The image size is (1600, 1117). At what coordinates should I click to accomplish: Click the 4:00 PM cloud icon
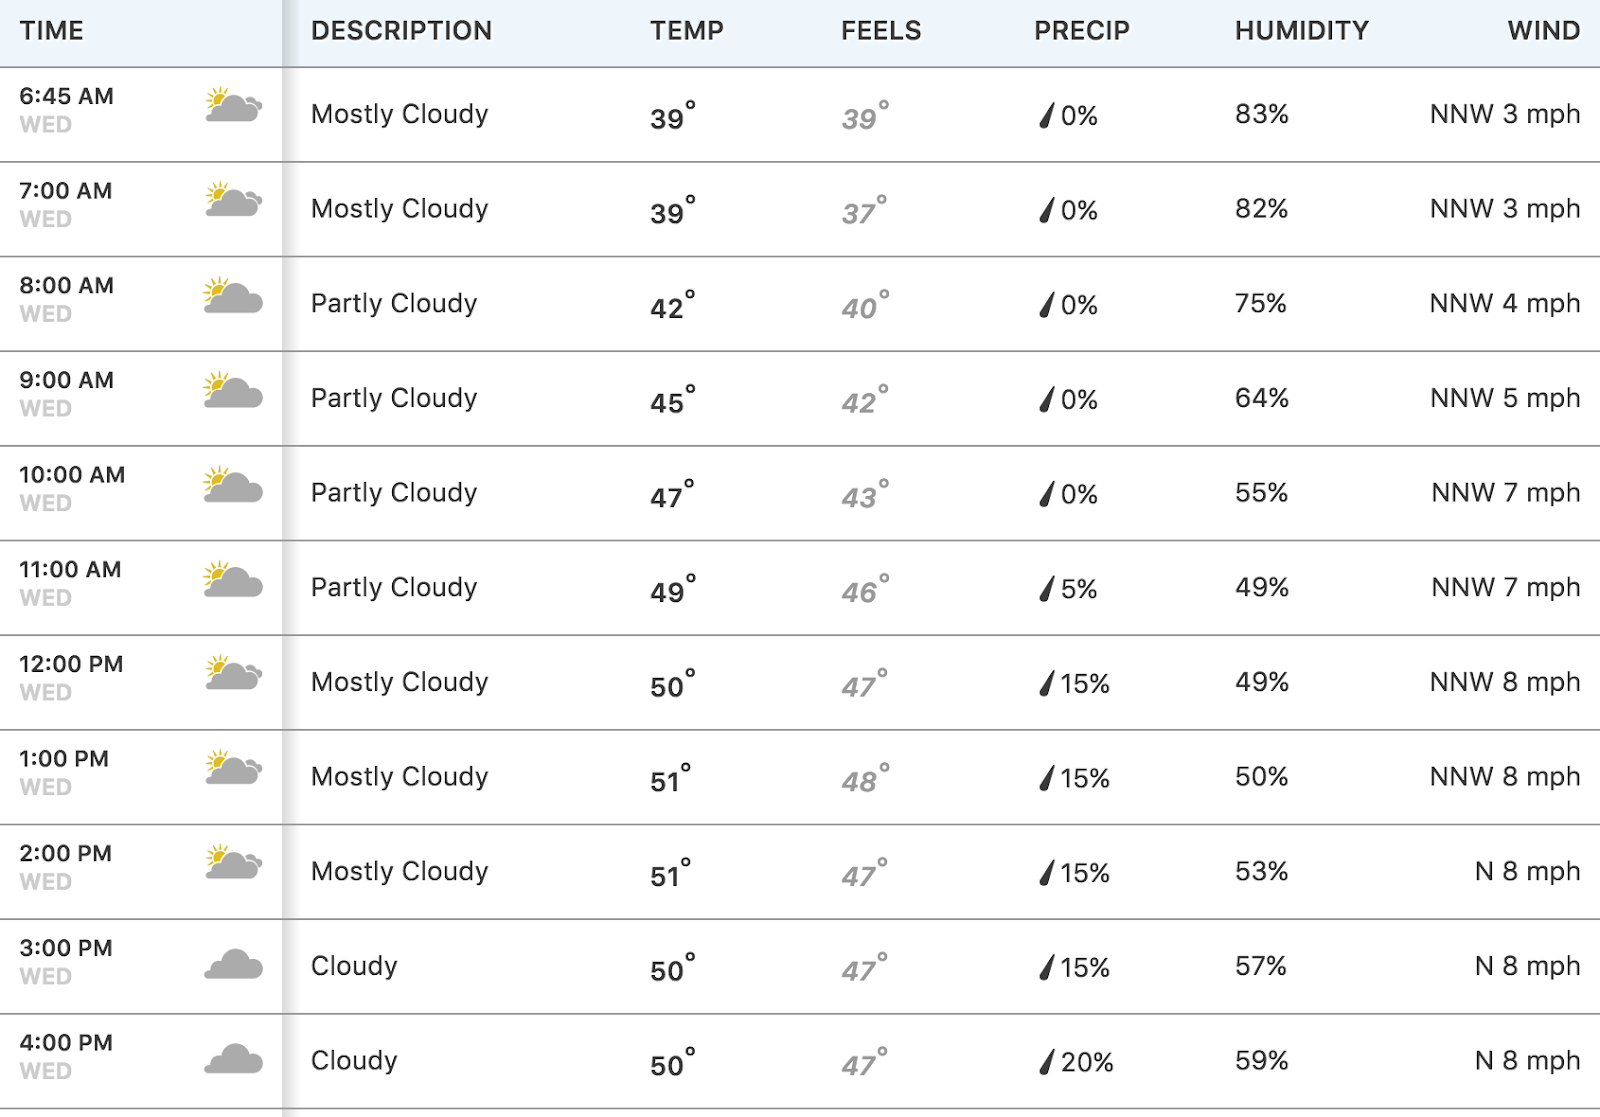pos(233,1059)
